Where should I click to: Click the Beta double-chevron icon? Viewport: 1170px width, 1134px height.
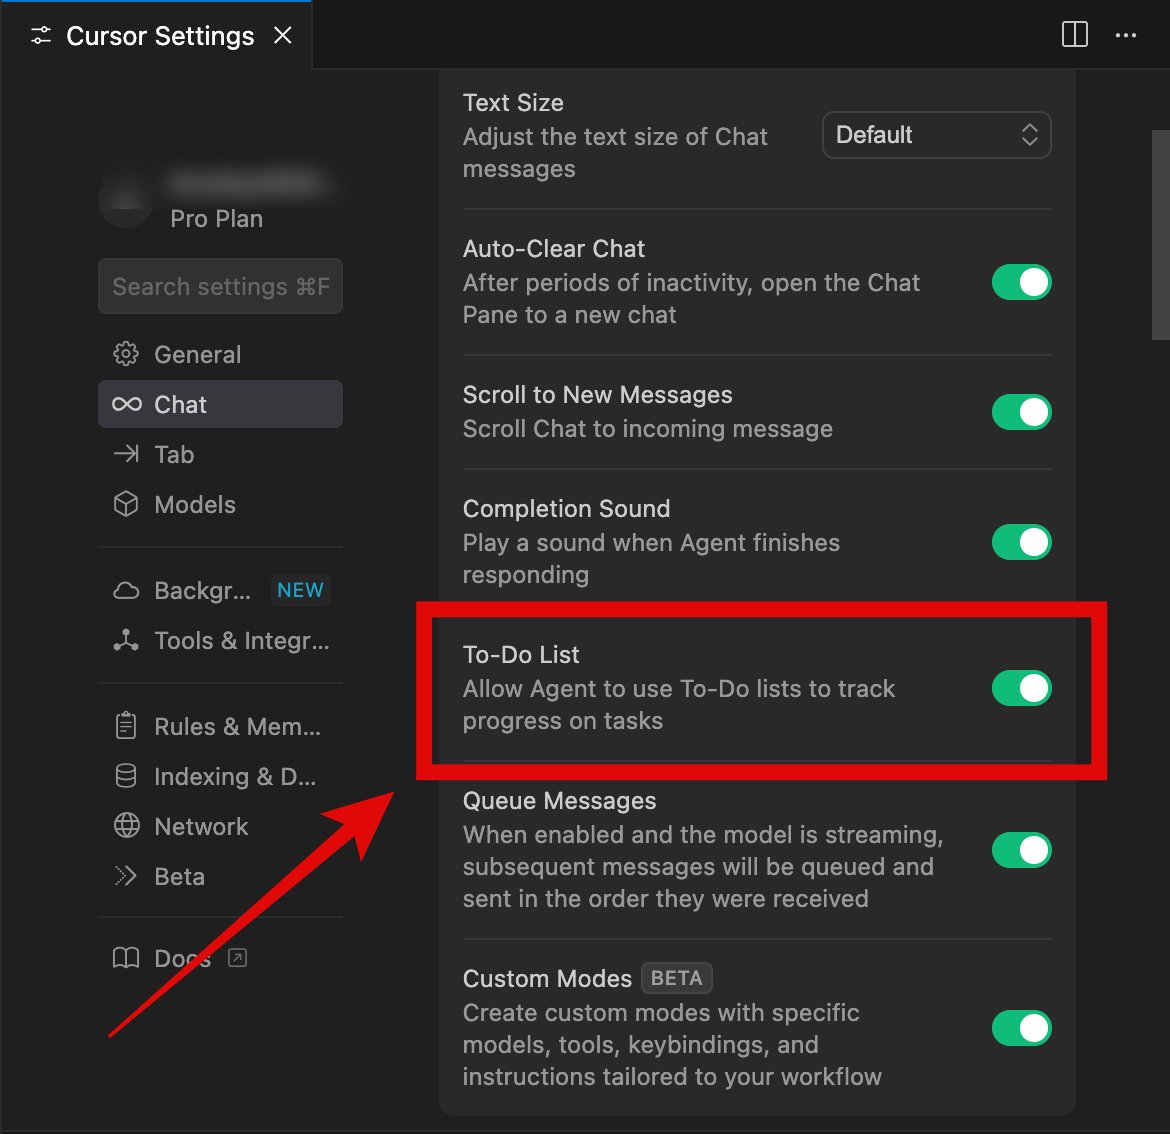[125, 876]
